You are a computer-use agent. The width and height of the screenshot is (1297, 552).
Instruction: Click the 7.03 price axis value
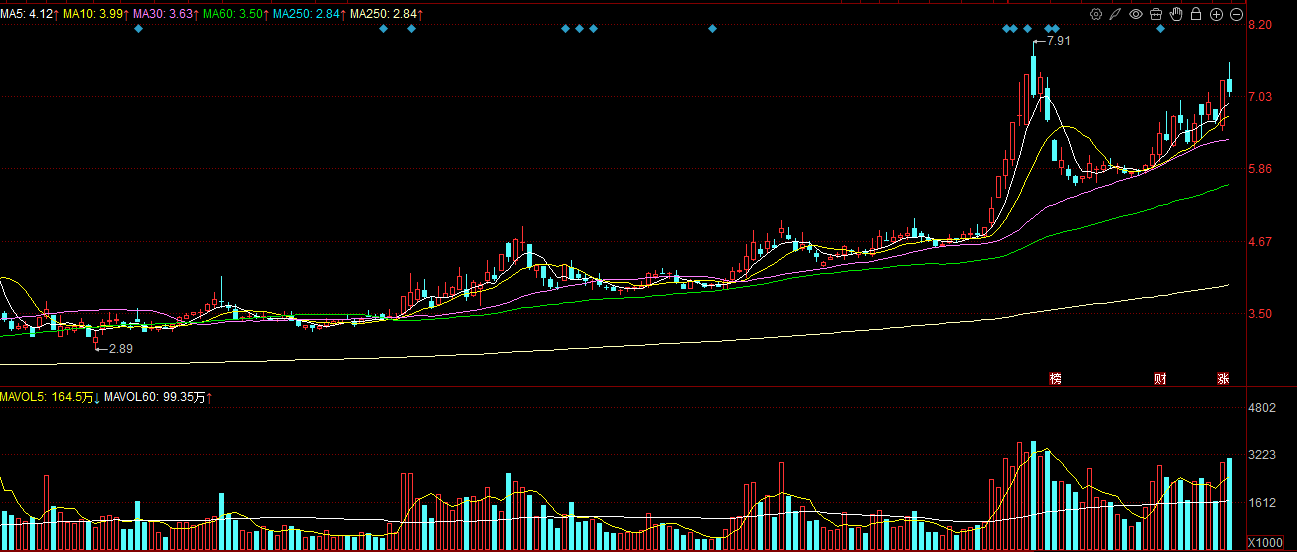coord(1260,96)
